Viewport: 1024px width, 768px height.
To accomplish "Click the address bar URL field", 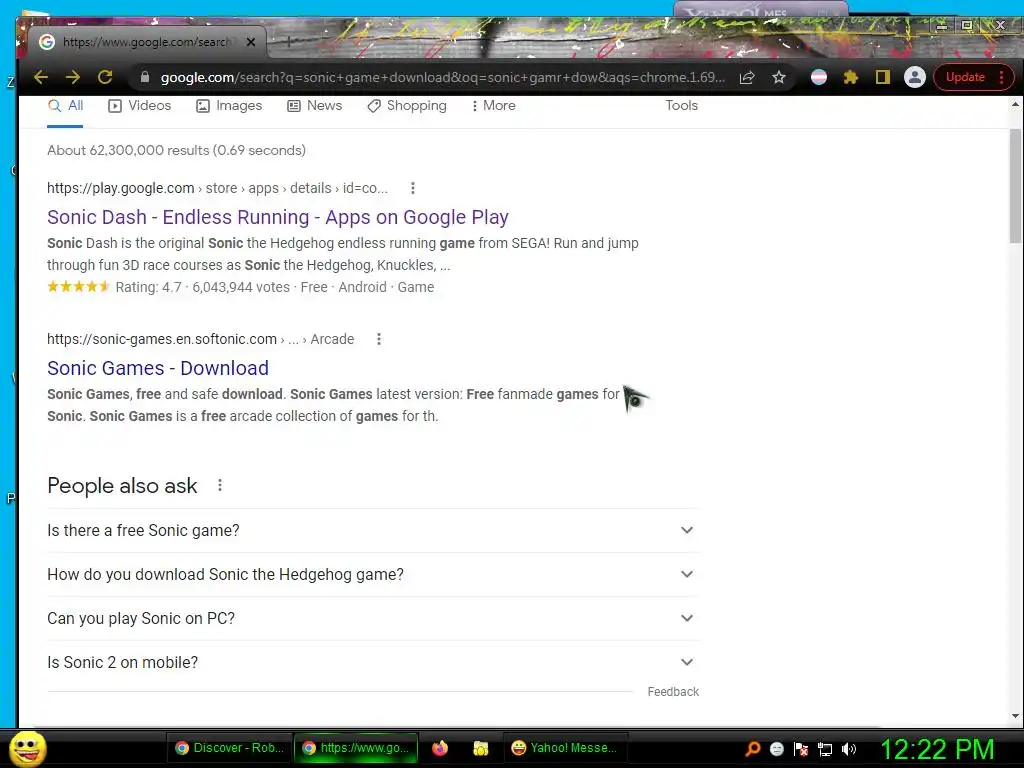I will click(442, 77).
